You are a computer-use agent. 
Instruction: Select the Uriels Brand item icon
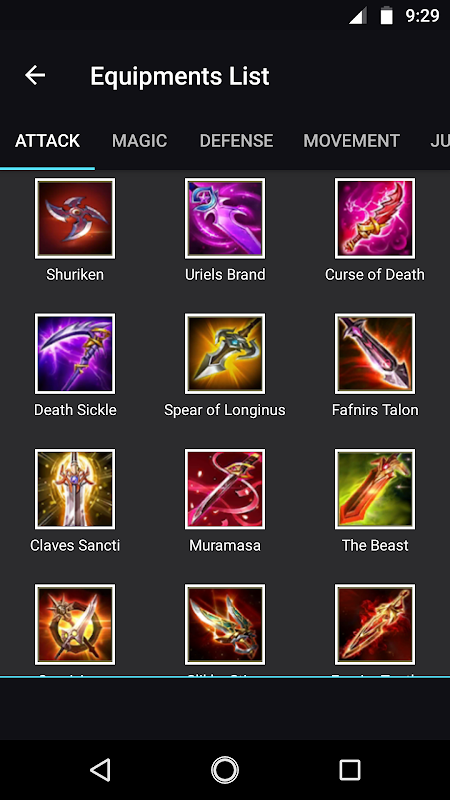[x=225, y=218]
